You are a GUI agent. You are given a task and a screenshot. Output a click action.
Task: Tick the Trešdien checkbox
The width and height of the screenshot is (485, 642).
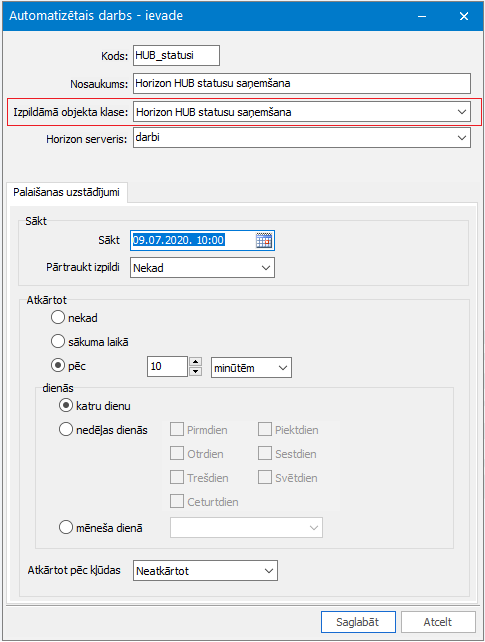(177, 477)
